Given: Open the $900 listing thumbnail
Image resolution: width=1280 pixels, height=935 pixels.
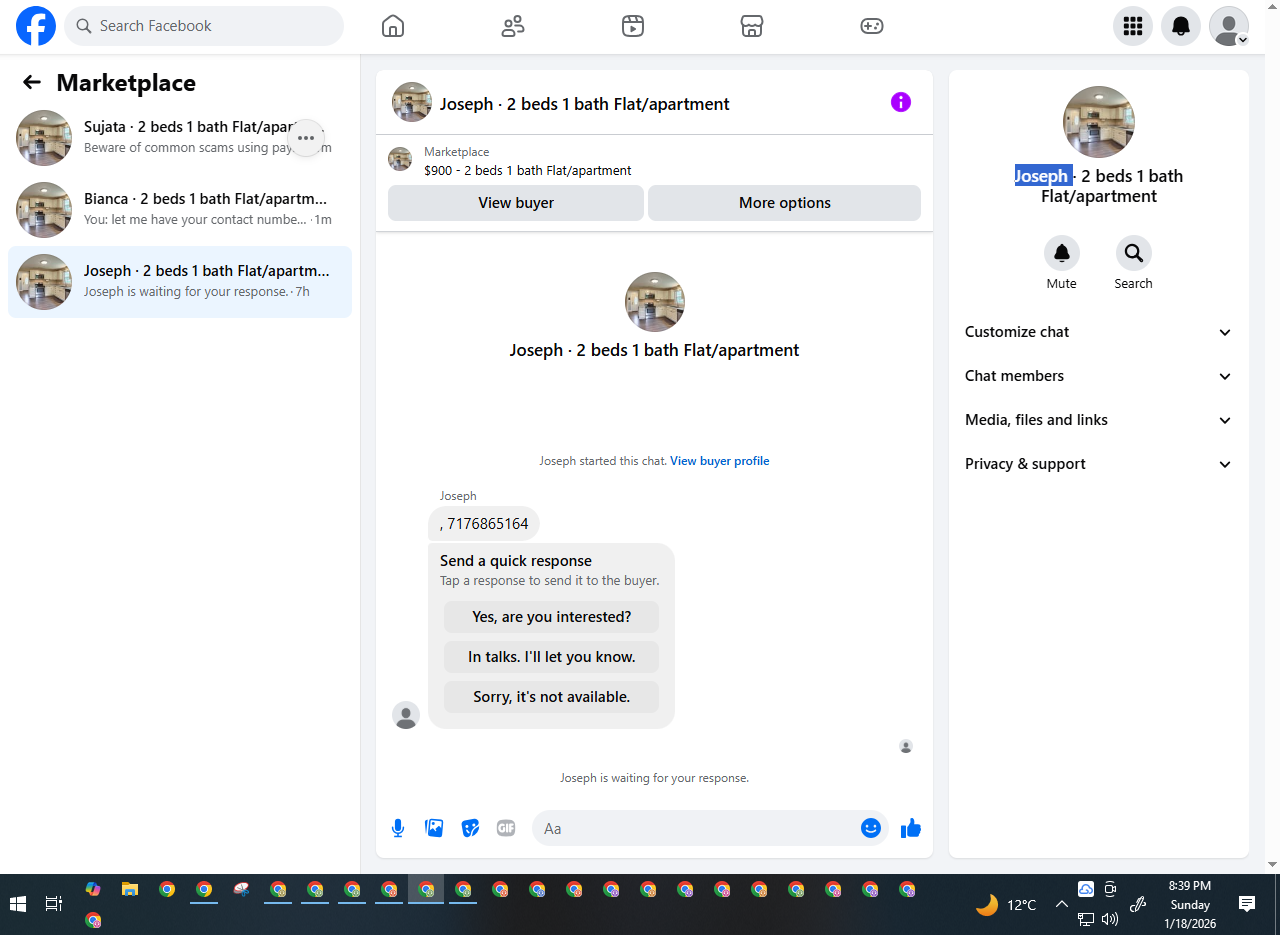Looking at the screenshot, I should point(400,160).
